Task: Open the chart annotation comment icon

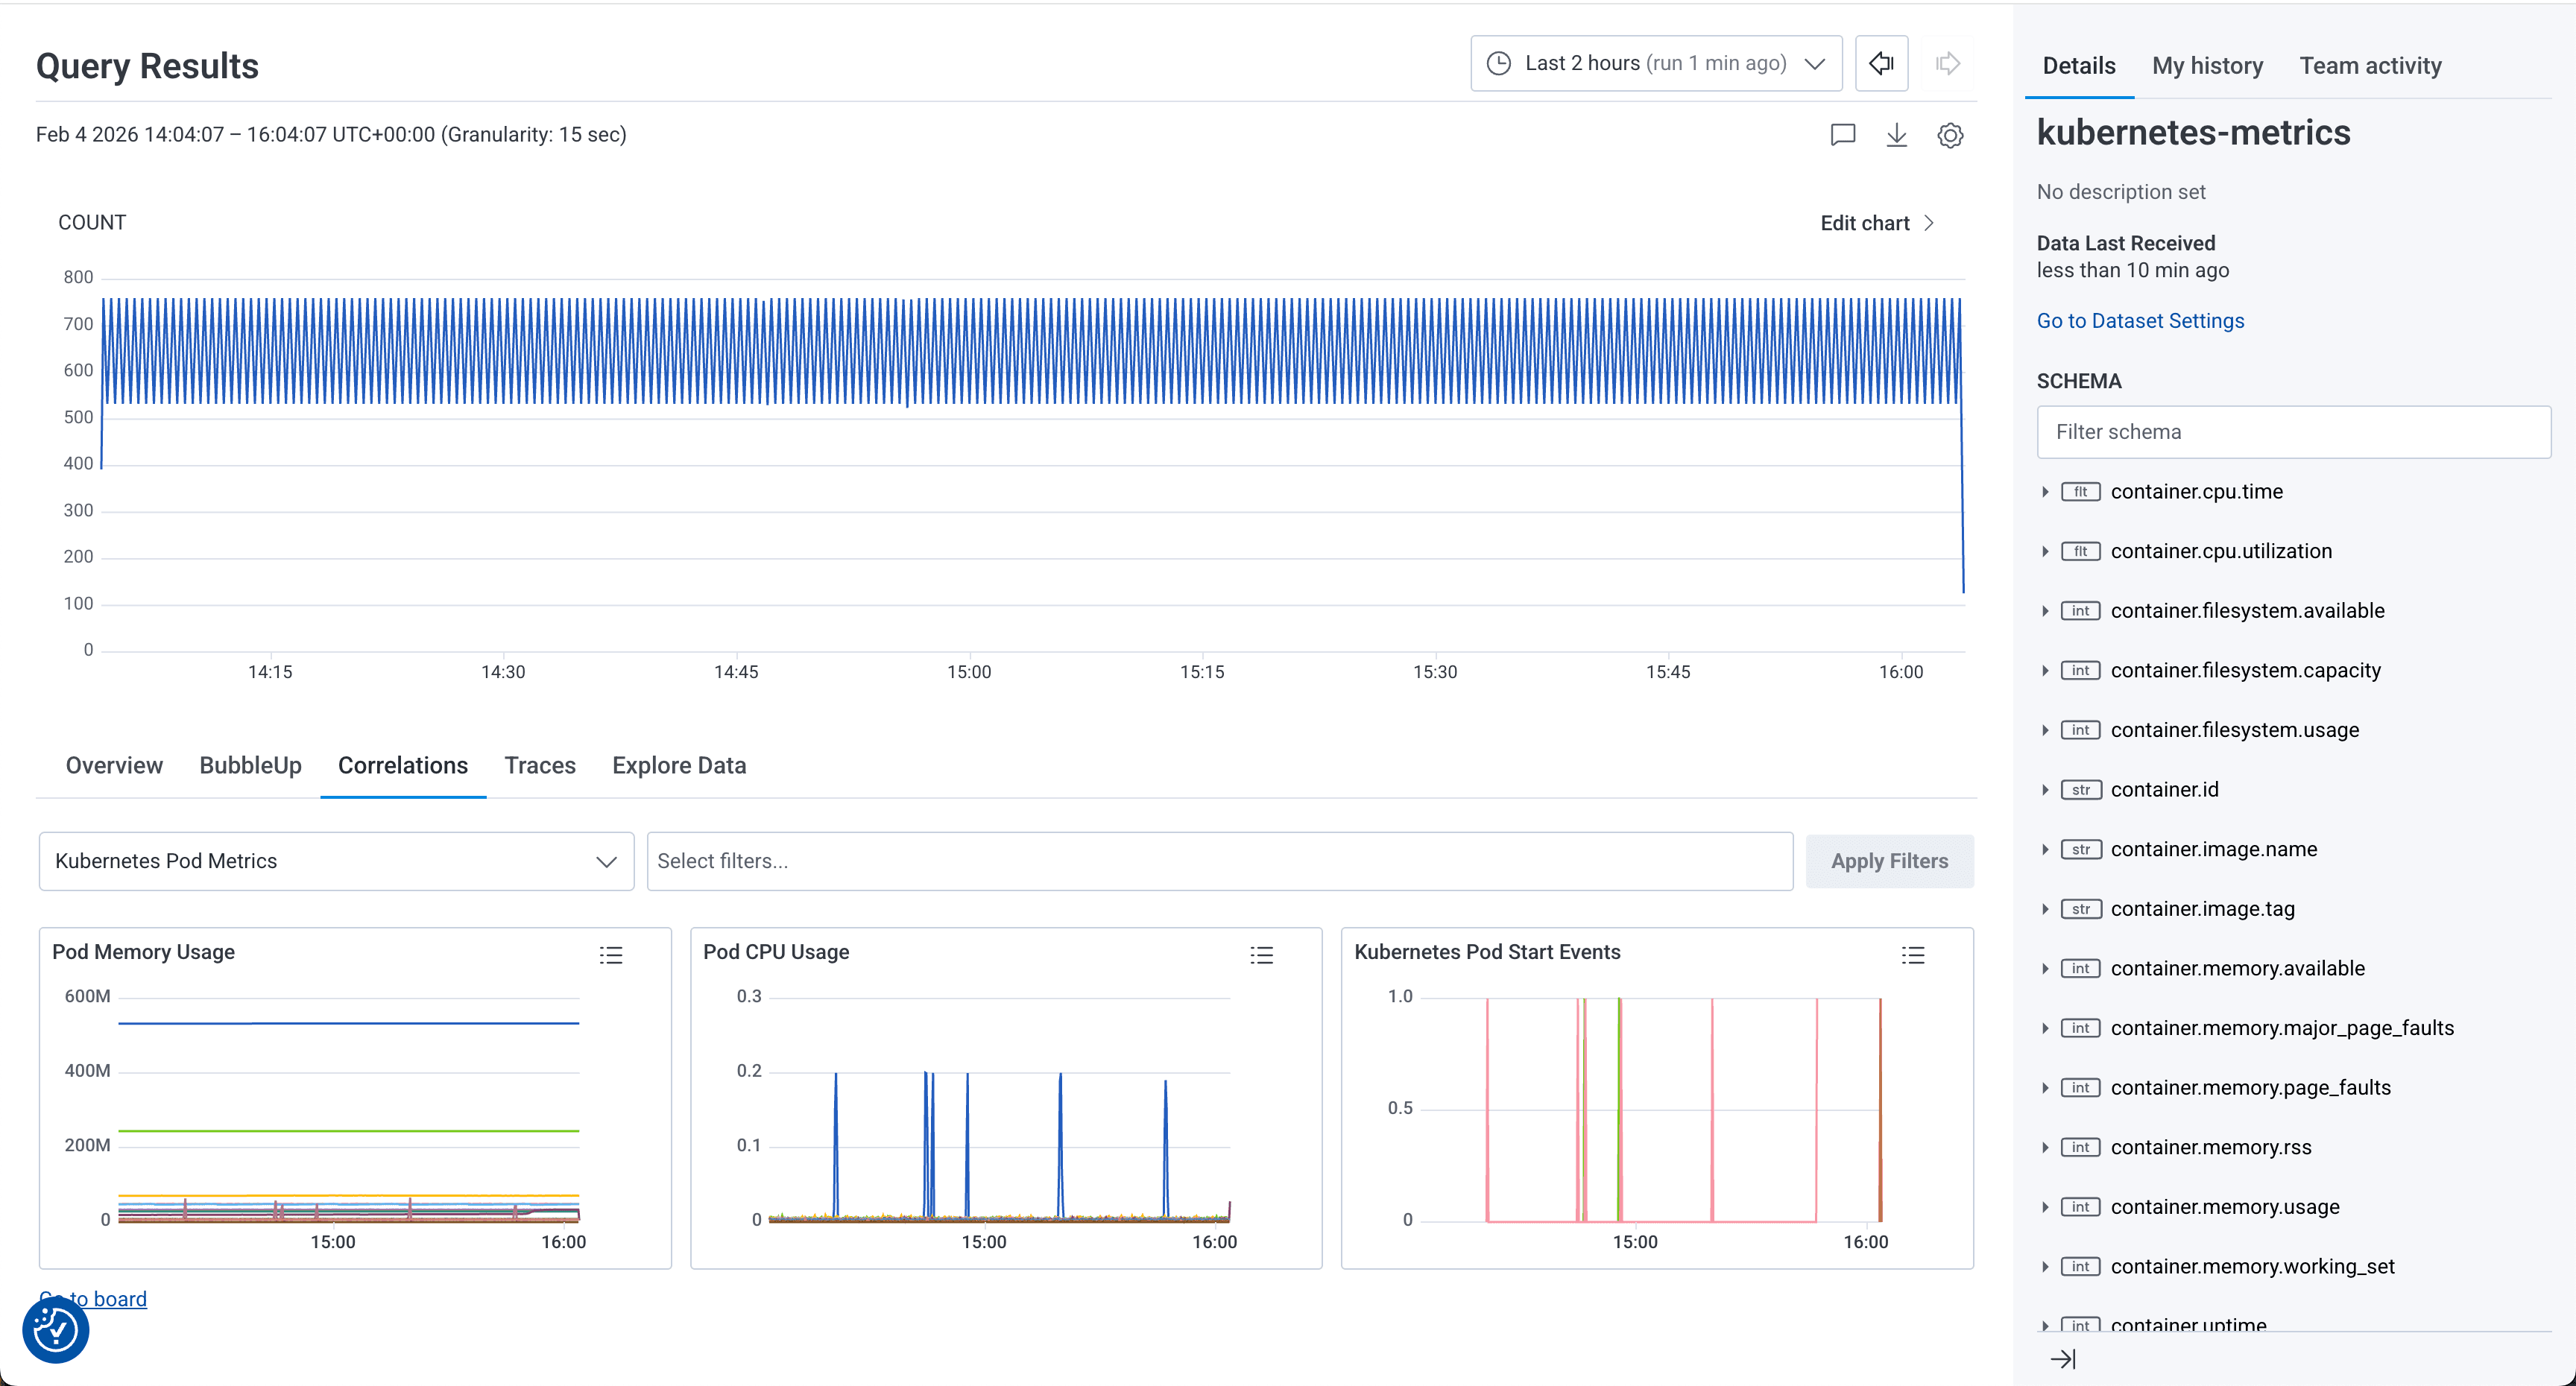Action: (1843, 135)
